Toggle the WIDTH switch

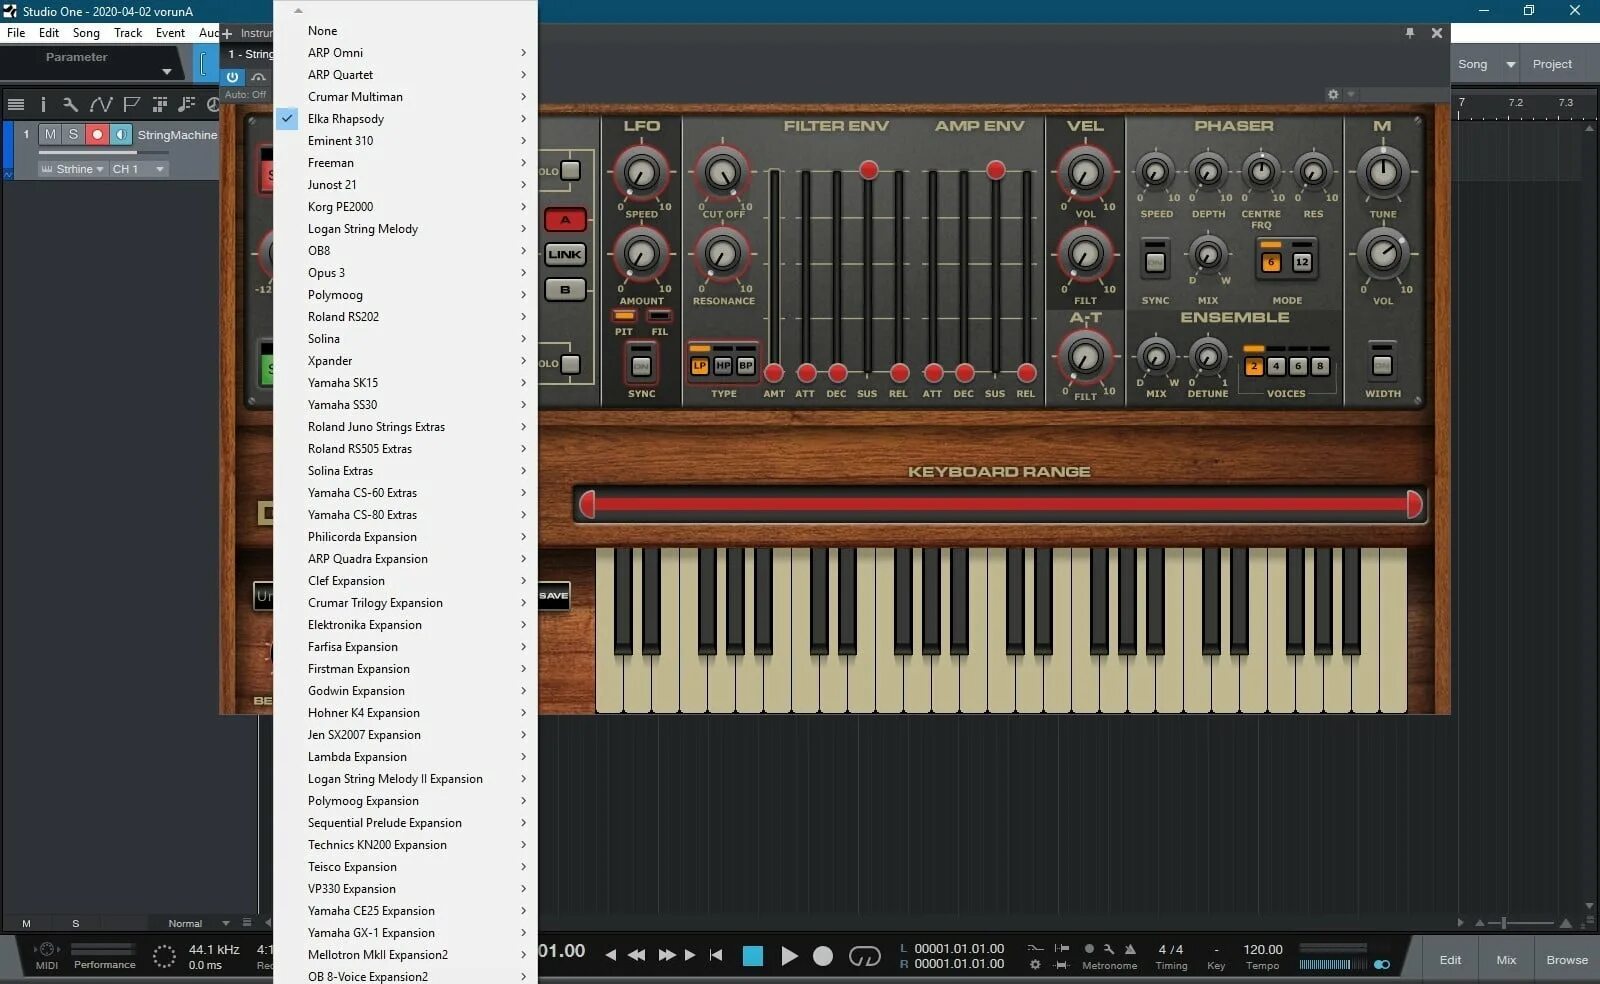click(1382, 364)
